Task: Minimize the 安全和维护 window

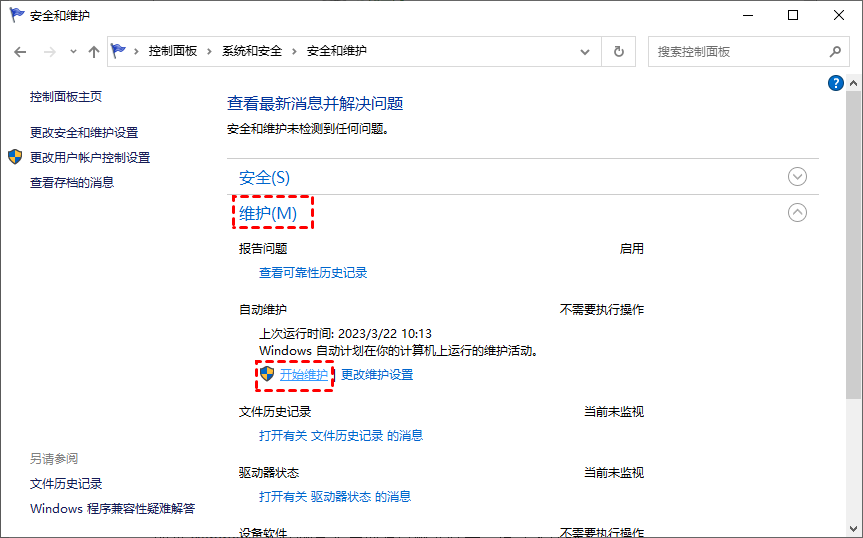Action: [747, 15]
